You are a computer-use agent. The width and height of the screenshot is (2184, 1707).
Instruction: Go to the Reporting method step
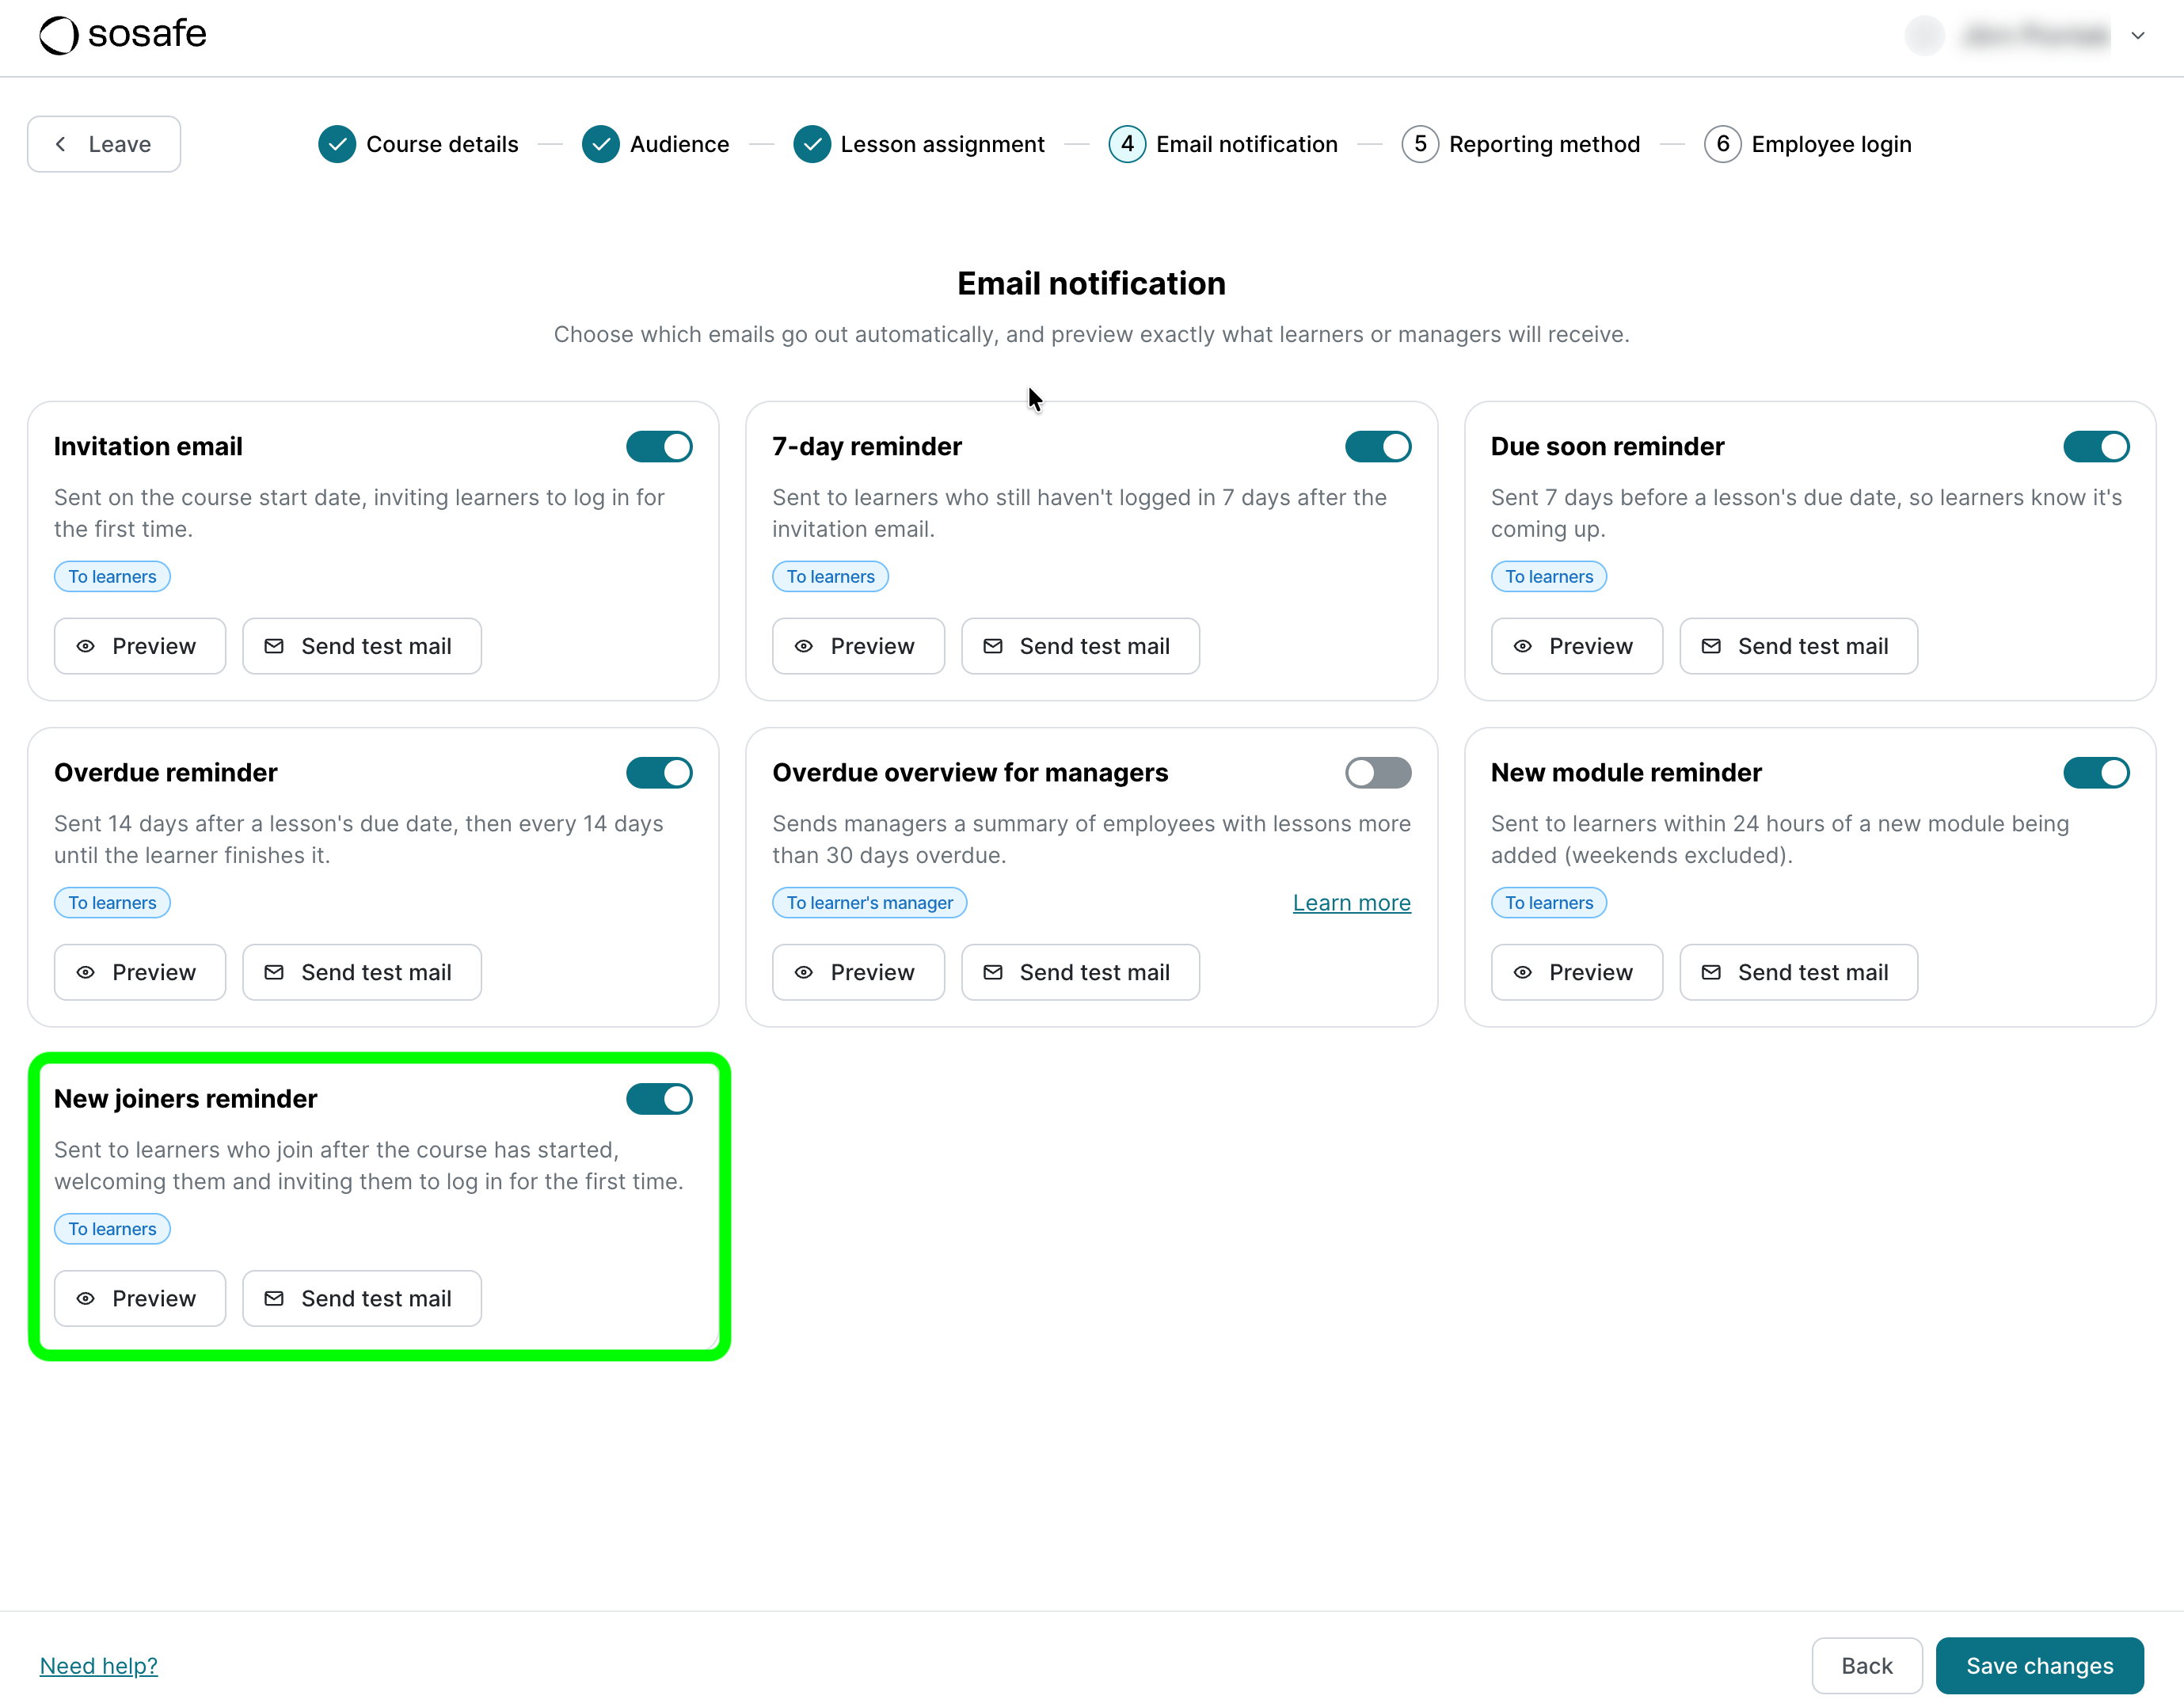(1520, 144)
